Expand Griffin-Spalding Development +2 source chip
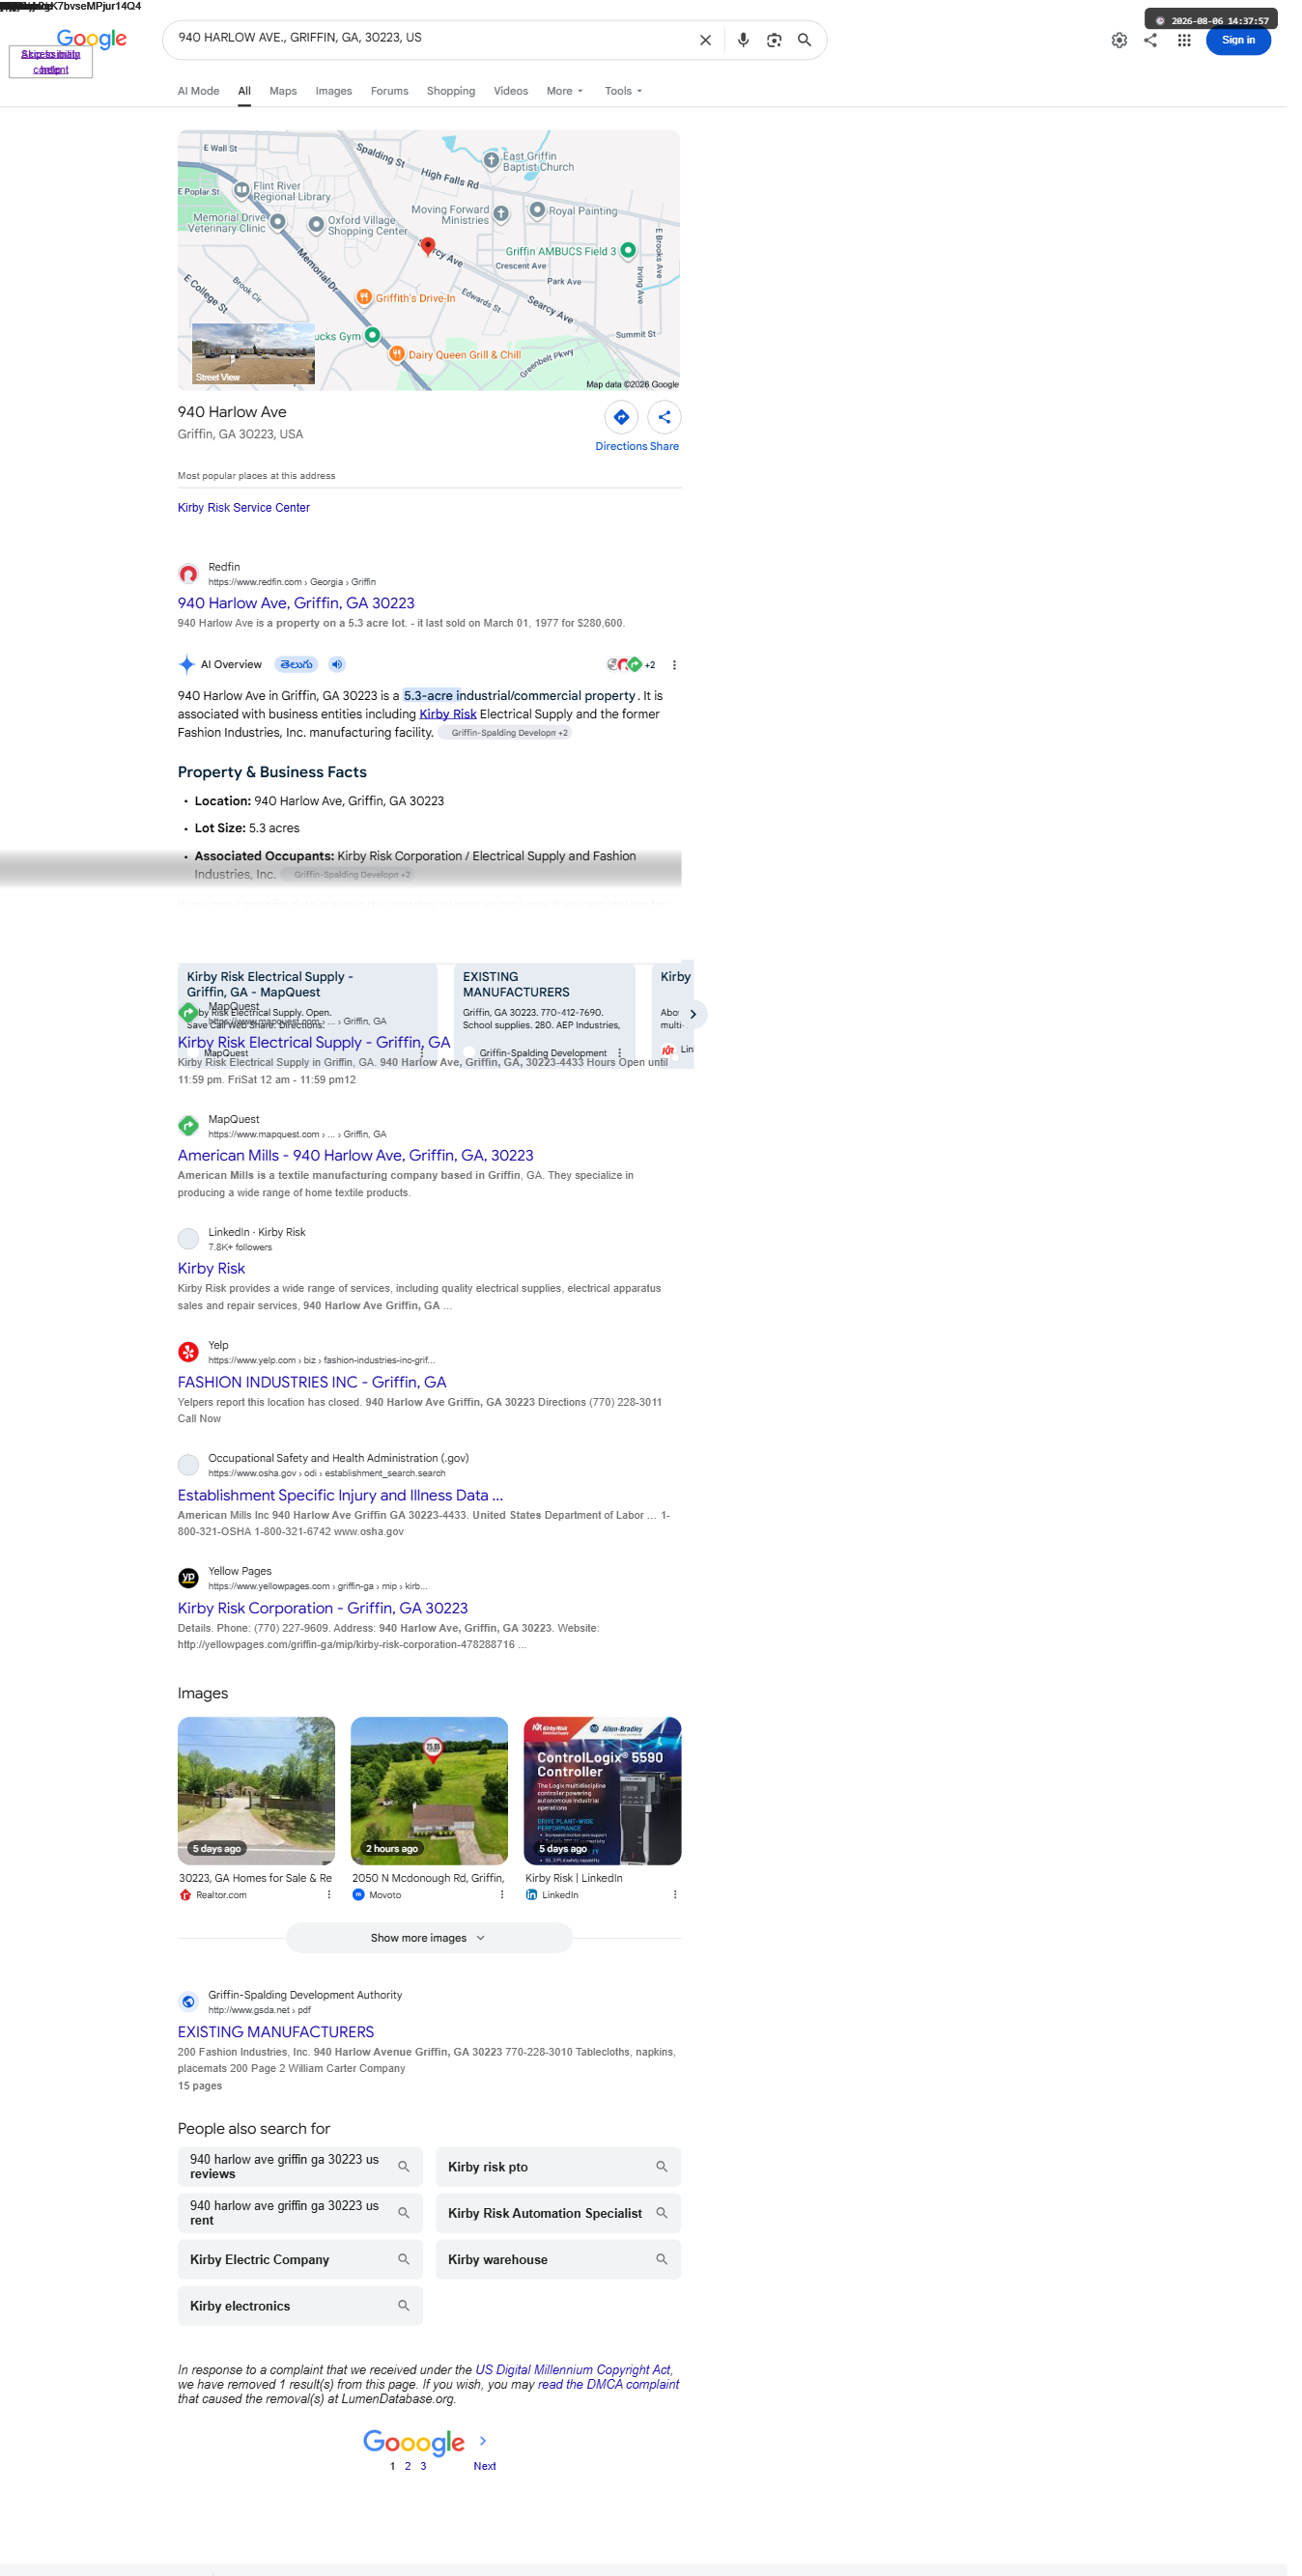1302x2576 pixels. tap(504, 733)
